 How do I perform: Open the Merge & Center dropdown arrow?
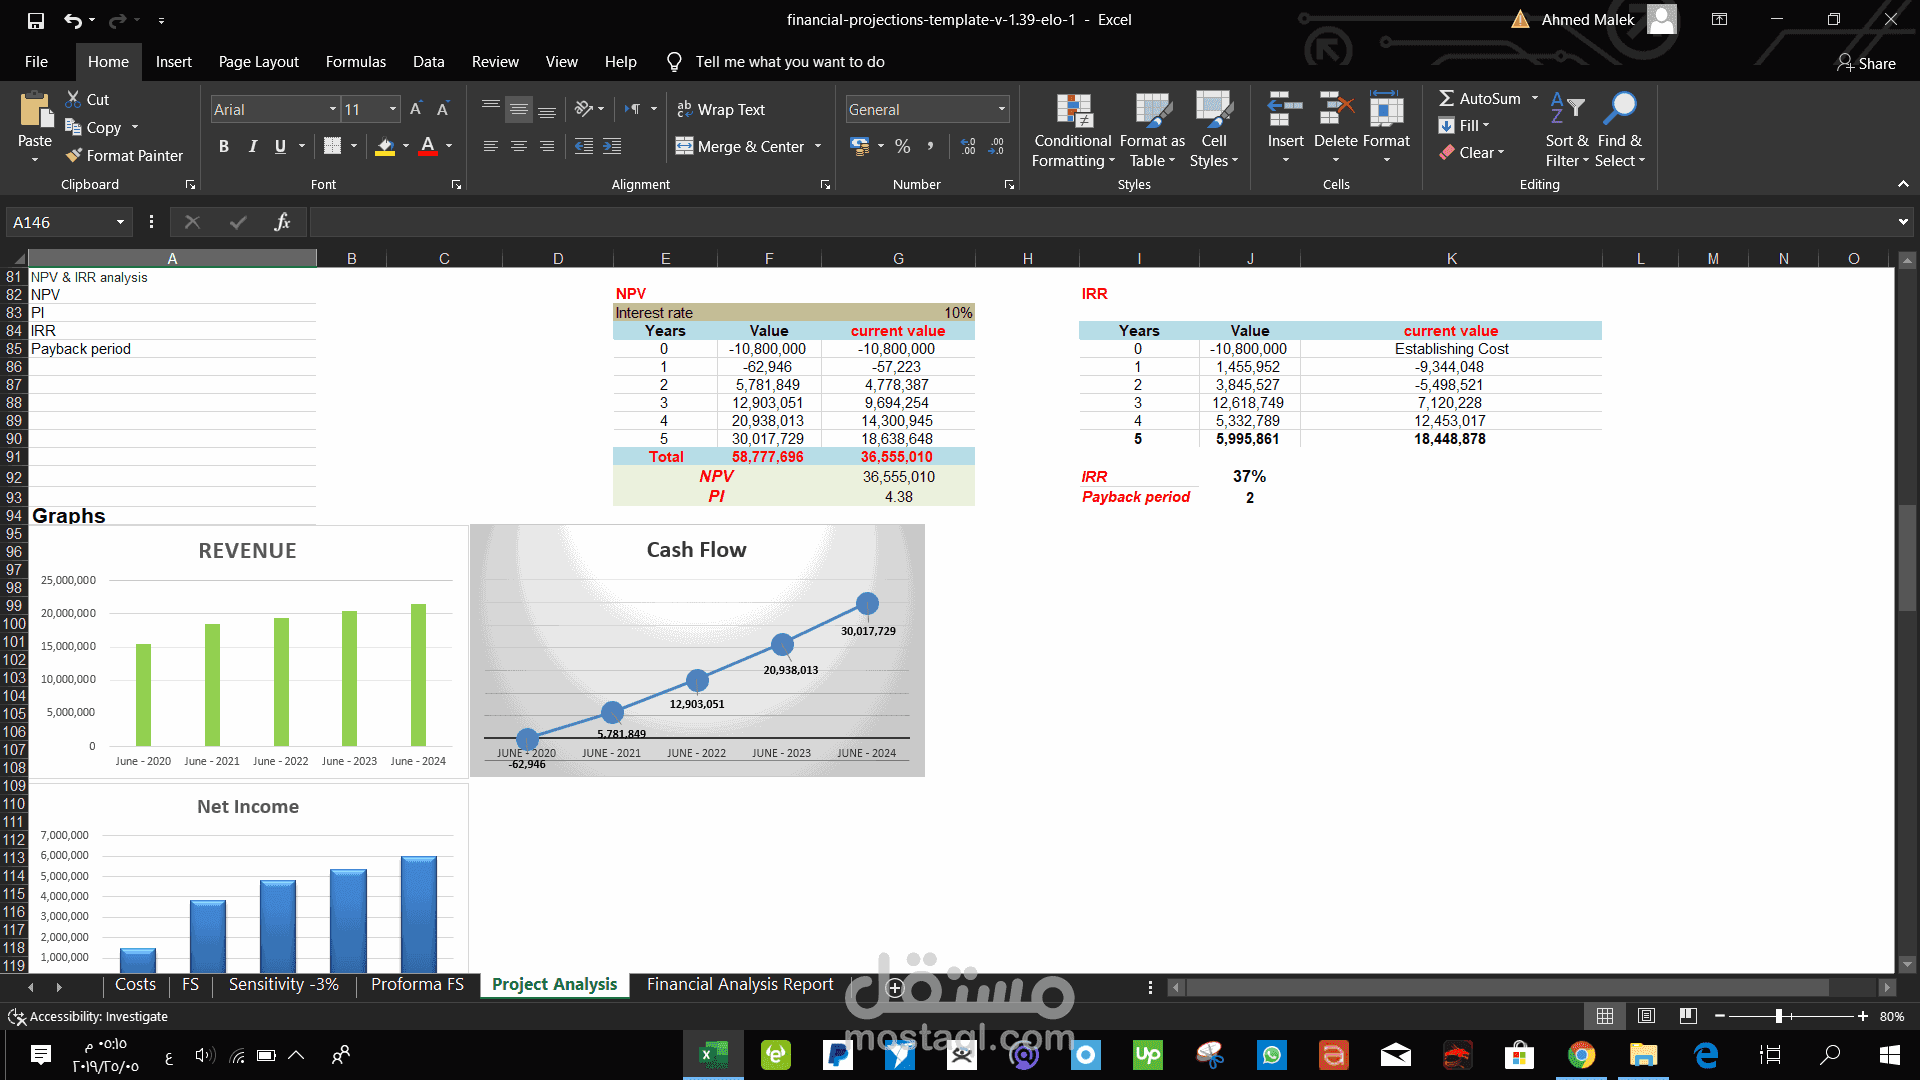pos(818,146)
